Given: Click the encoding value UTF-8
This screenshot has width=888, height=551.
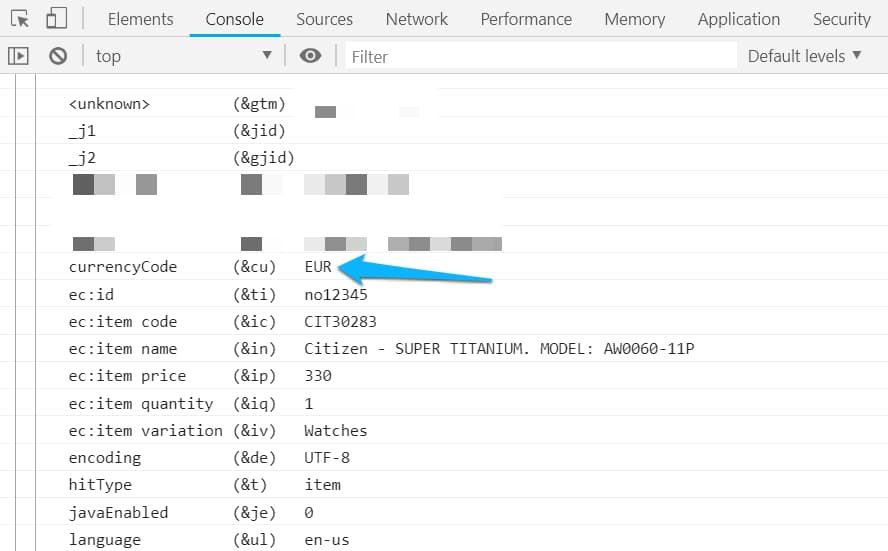Looking at the screenshot, I should tap(327, 458).
